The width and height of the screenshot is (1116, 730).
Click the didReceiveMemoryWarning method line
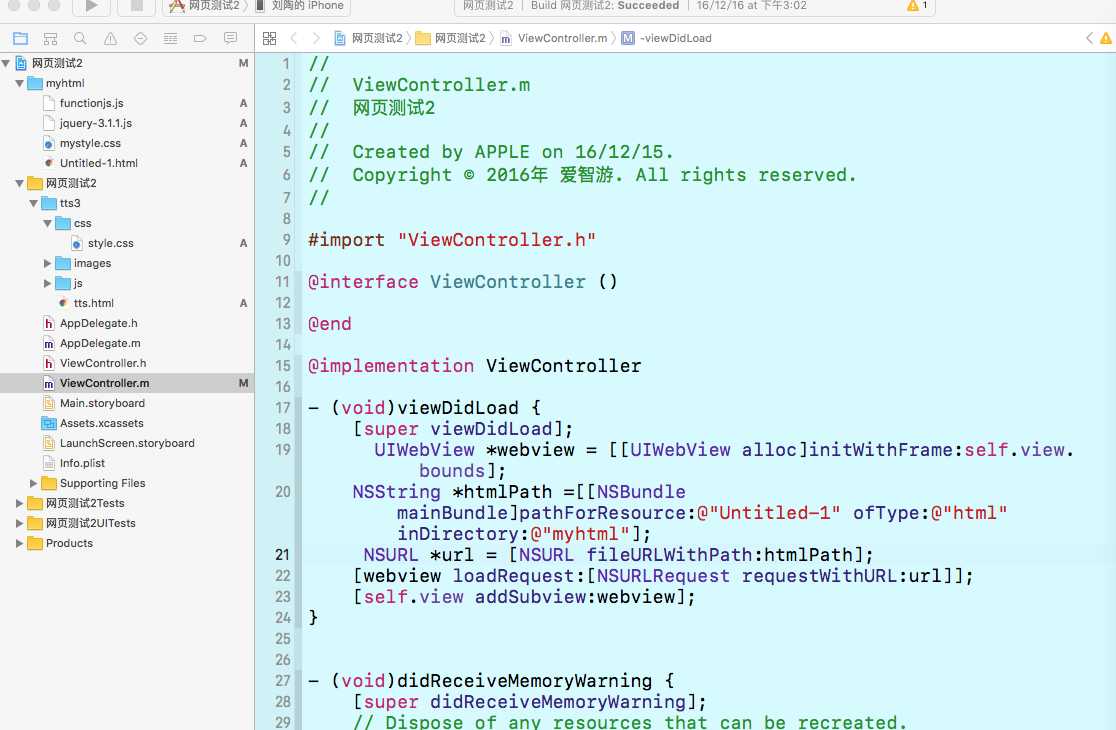tap(491, 681)
